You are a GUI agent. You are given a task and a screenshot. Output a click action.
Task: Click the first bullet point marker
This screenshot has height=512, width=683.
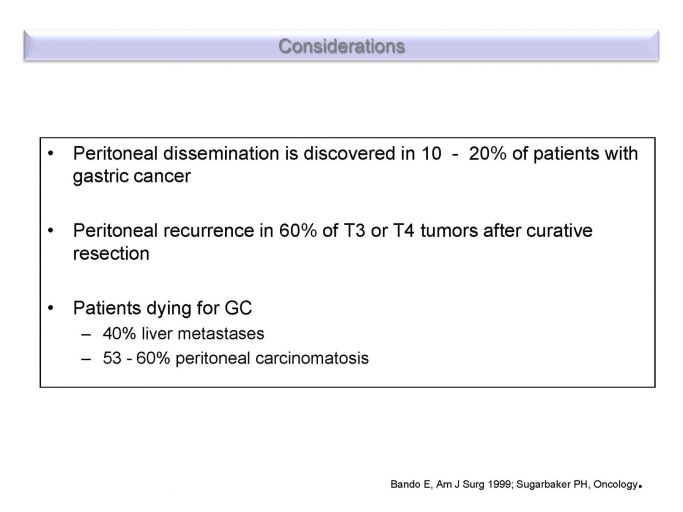(51, 154)
